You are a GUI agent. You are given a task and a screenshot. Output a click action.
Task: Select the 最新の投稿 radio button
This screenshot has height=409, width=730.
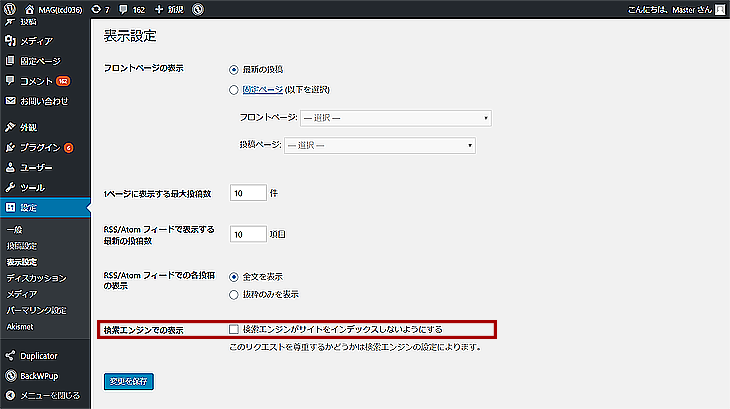pyautogui.click(x=234, y=70)
